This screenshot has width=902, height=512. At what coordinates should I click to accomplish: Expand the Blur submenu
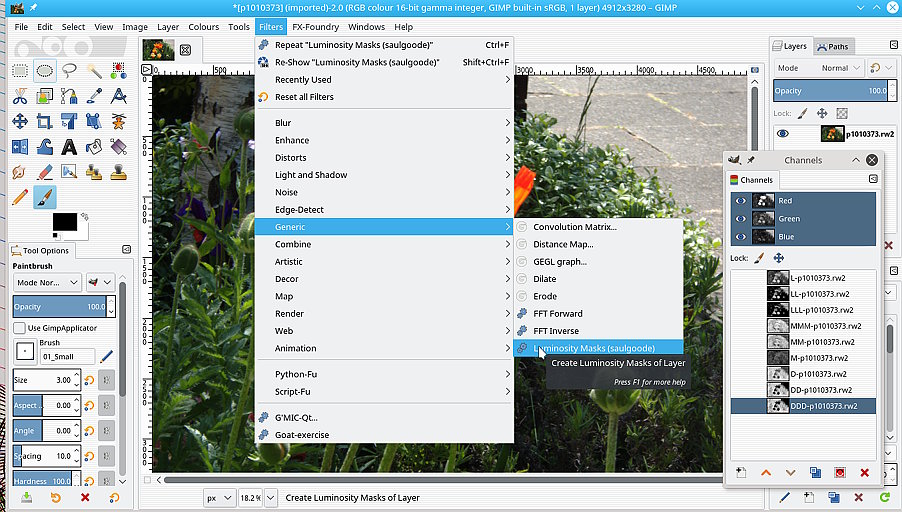(384, 123)
